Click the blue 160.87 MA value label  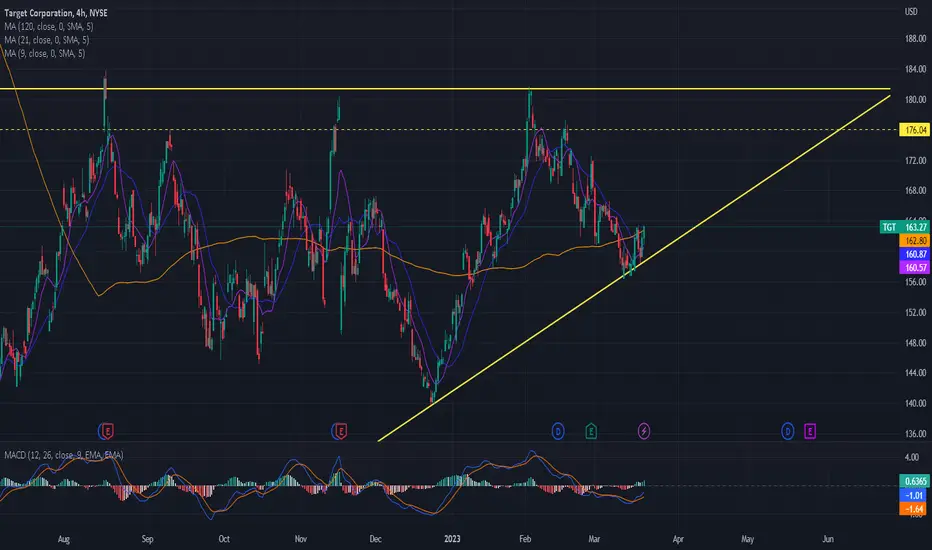click(914, 254)
